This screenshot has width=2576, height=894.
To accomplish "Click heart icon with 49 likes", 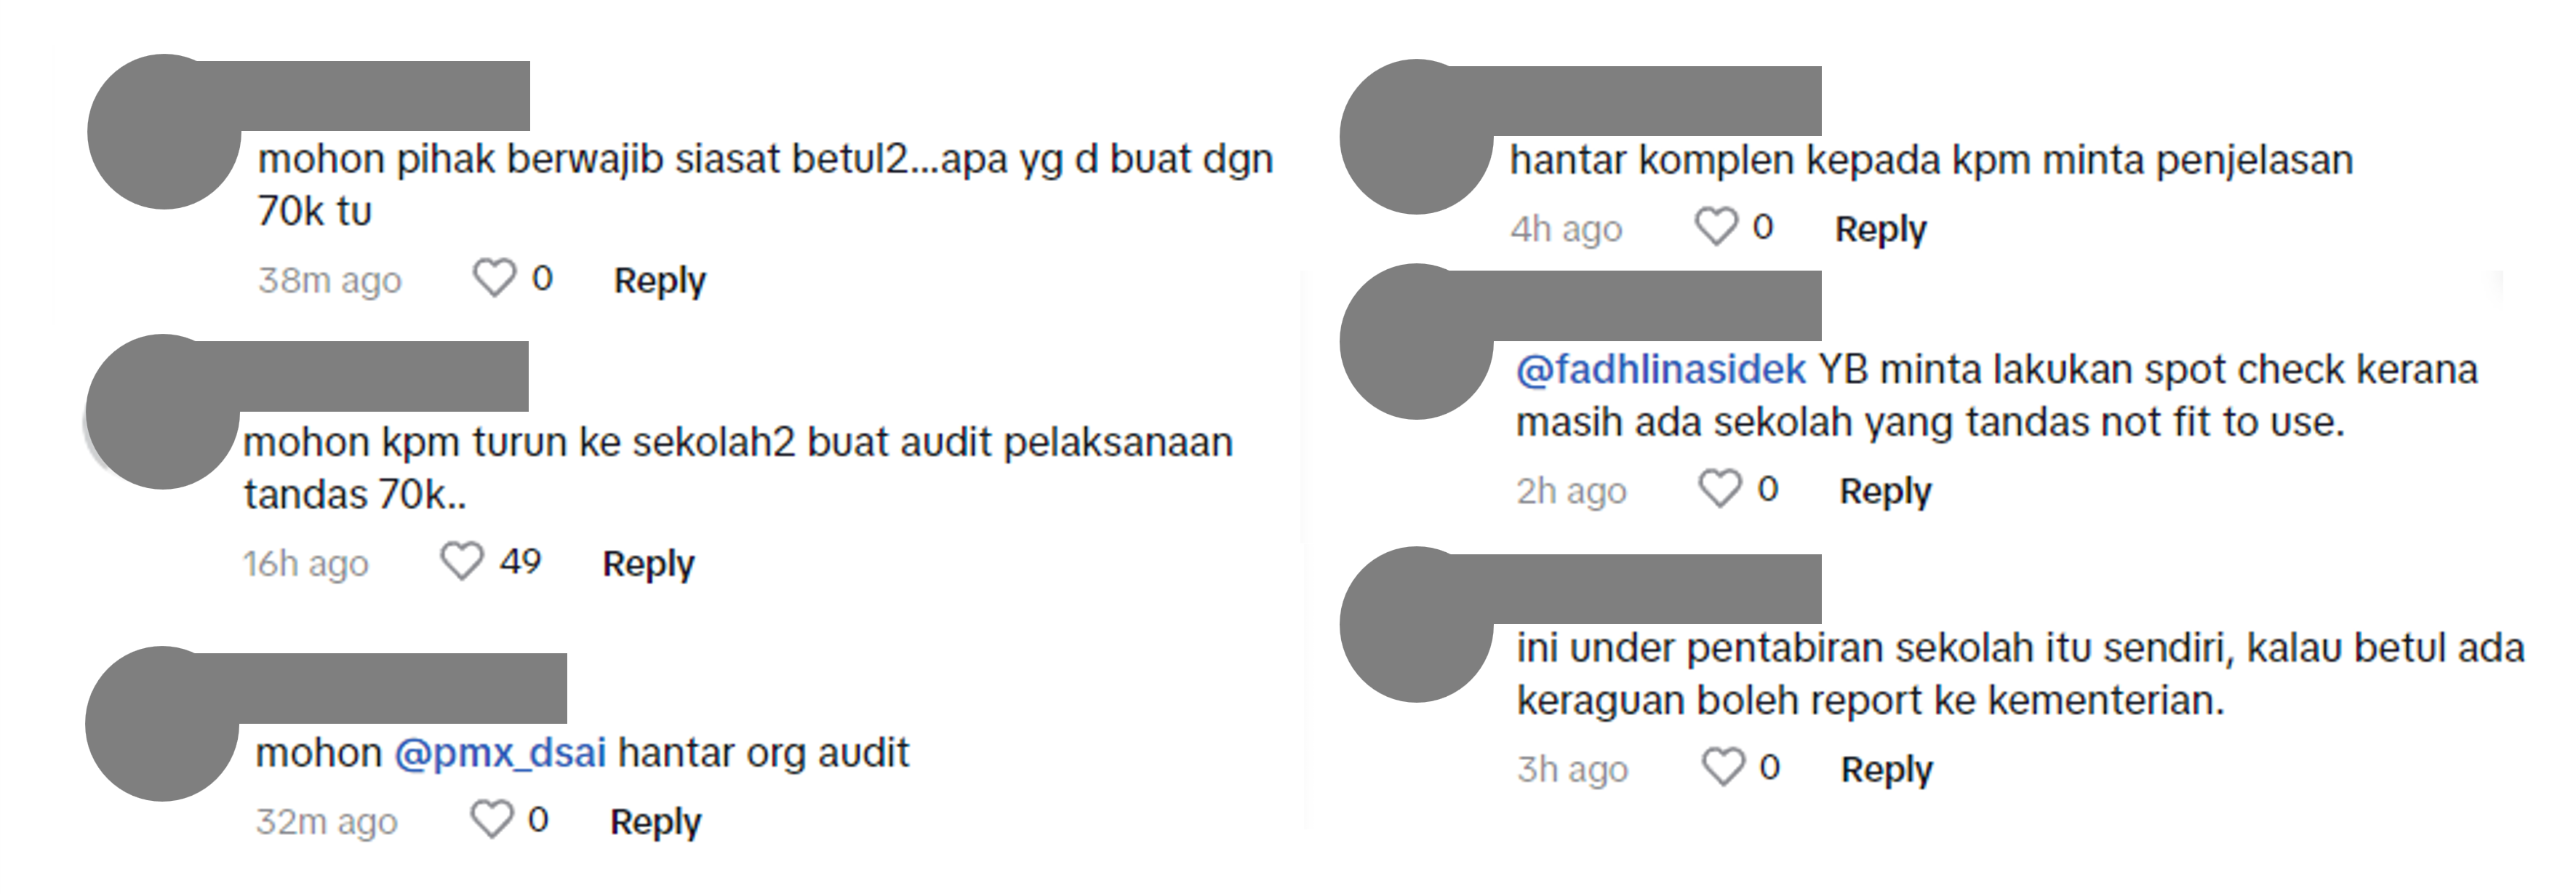I will click(x=462, y=561).
